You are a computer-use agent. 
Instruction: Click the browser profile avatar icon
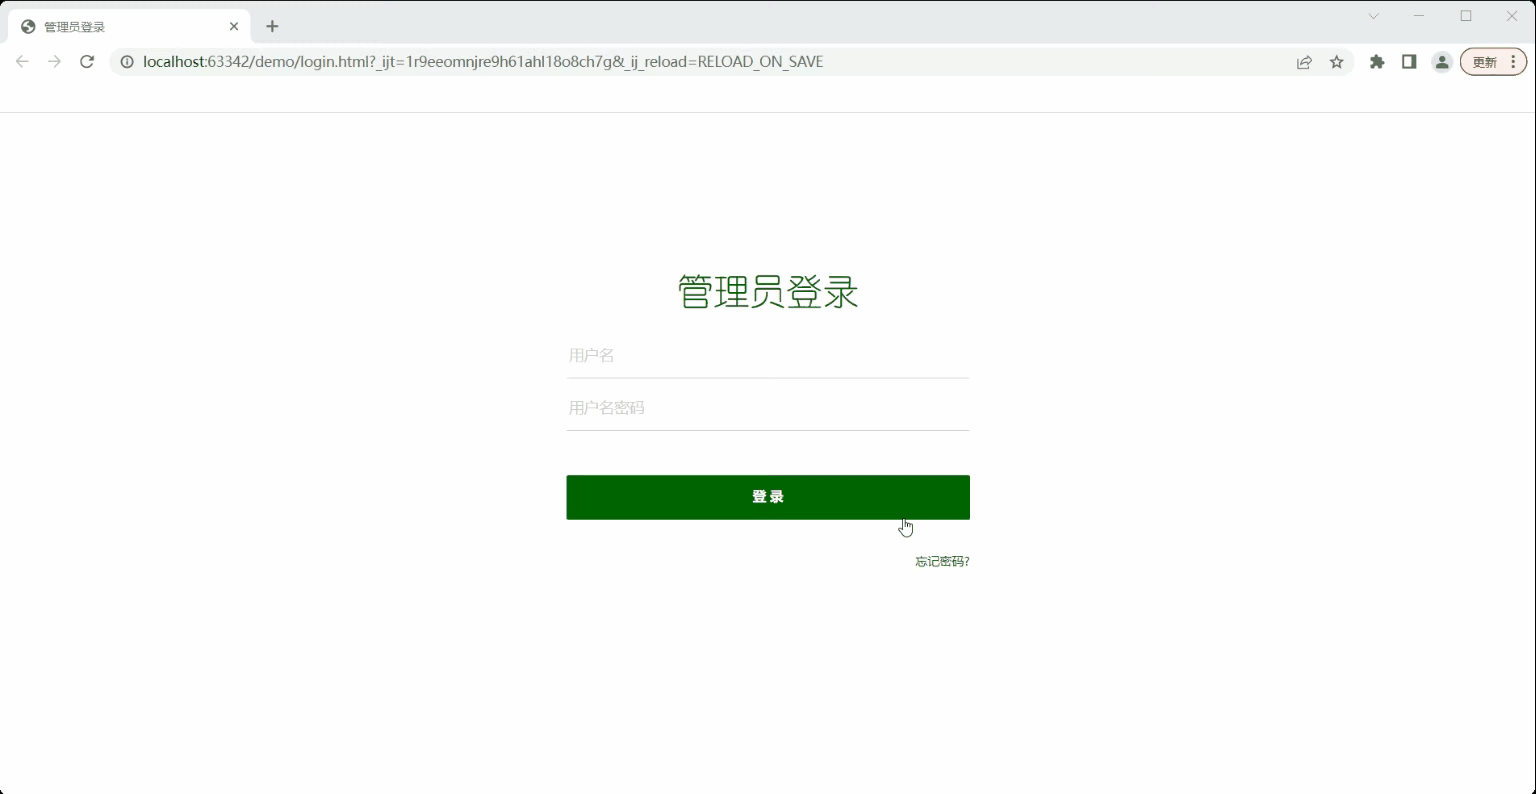(1442, 61)
